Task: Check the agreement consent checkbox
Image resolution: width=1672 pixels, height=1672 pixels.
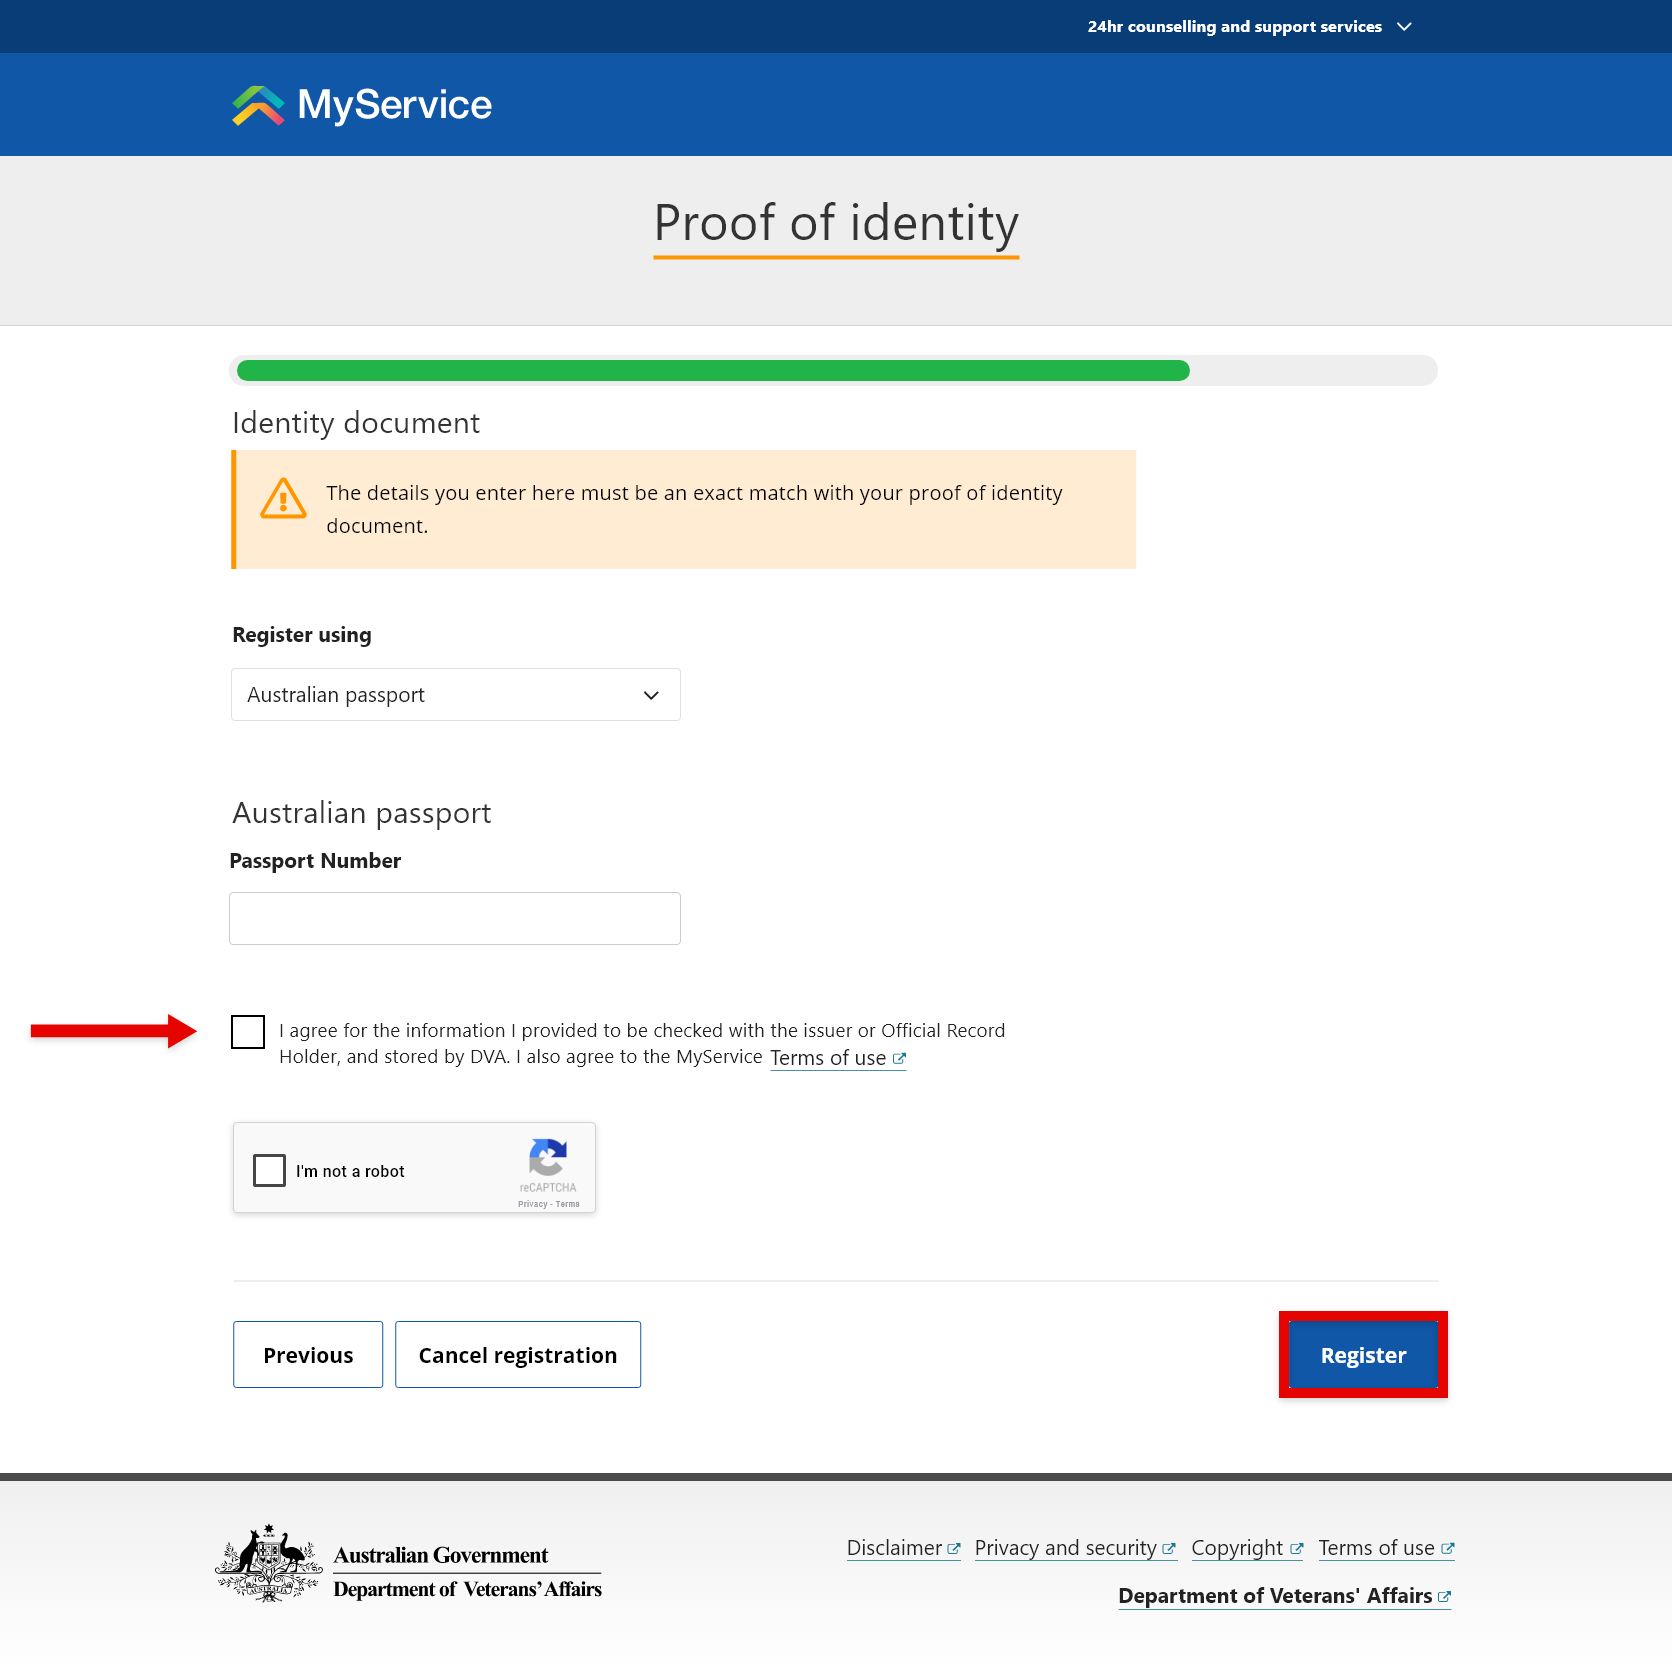Action: click(x=247, y=1031)
